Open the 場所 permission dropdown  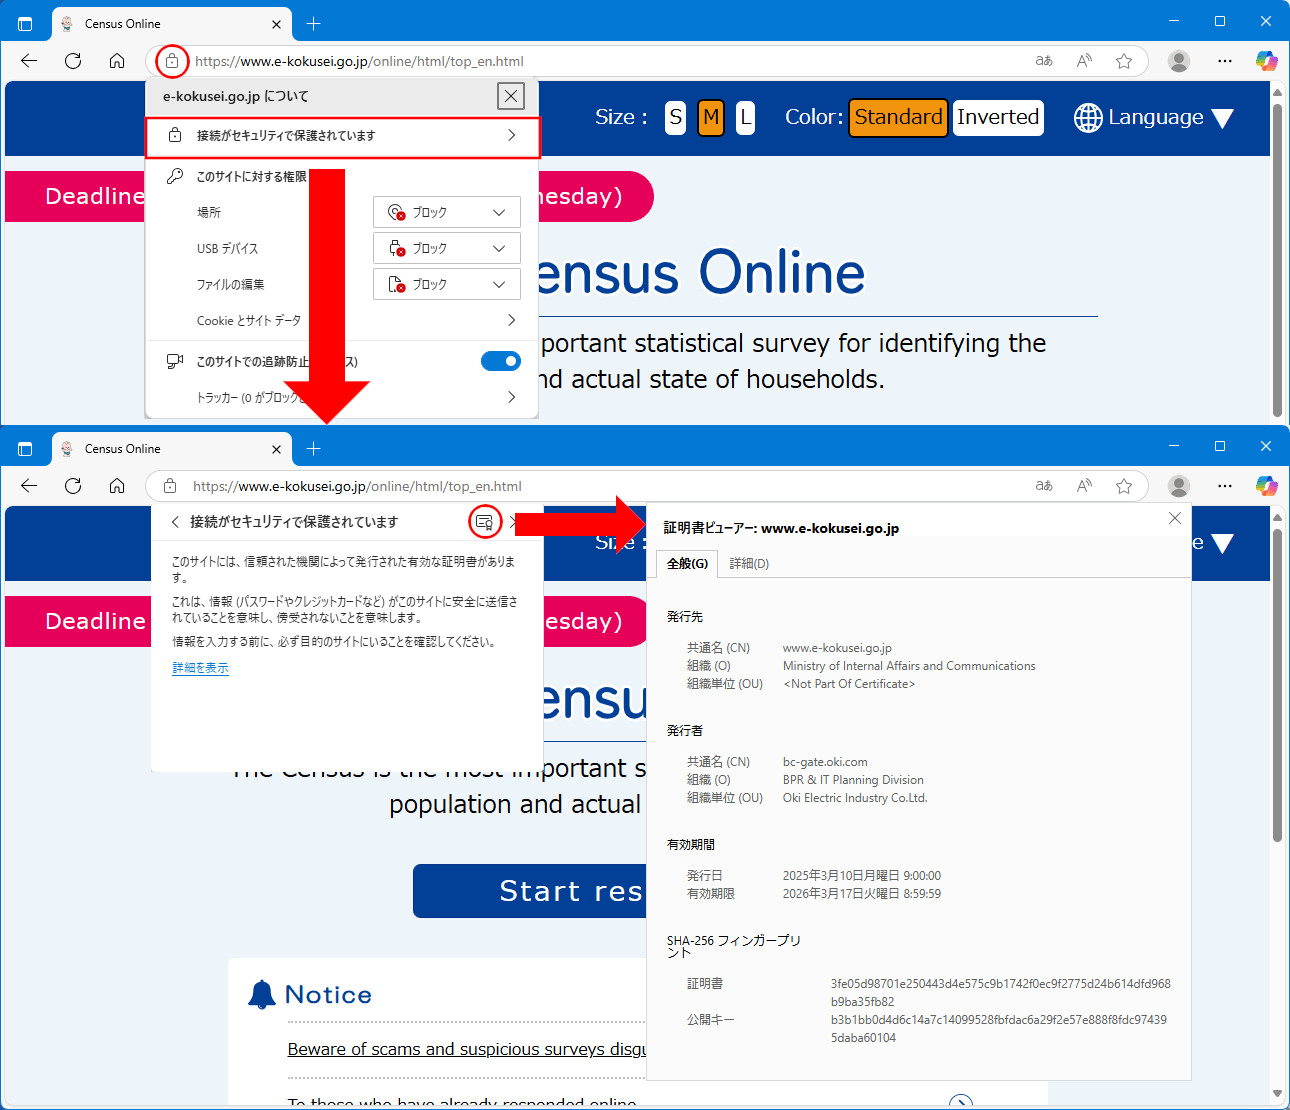point(447,212)
